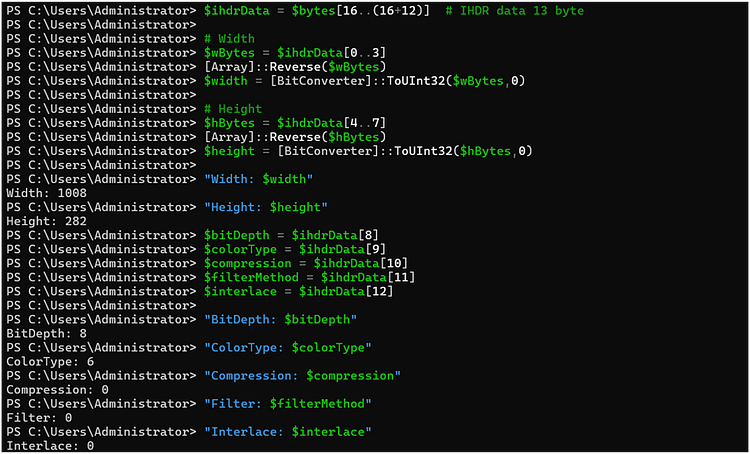Click the 'Height: 282' output line
This screenshot has height=454, width=750.
46,221
